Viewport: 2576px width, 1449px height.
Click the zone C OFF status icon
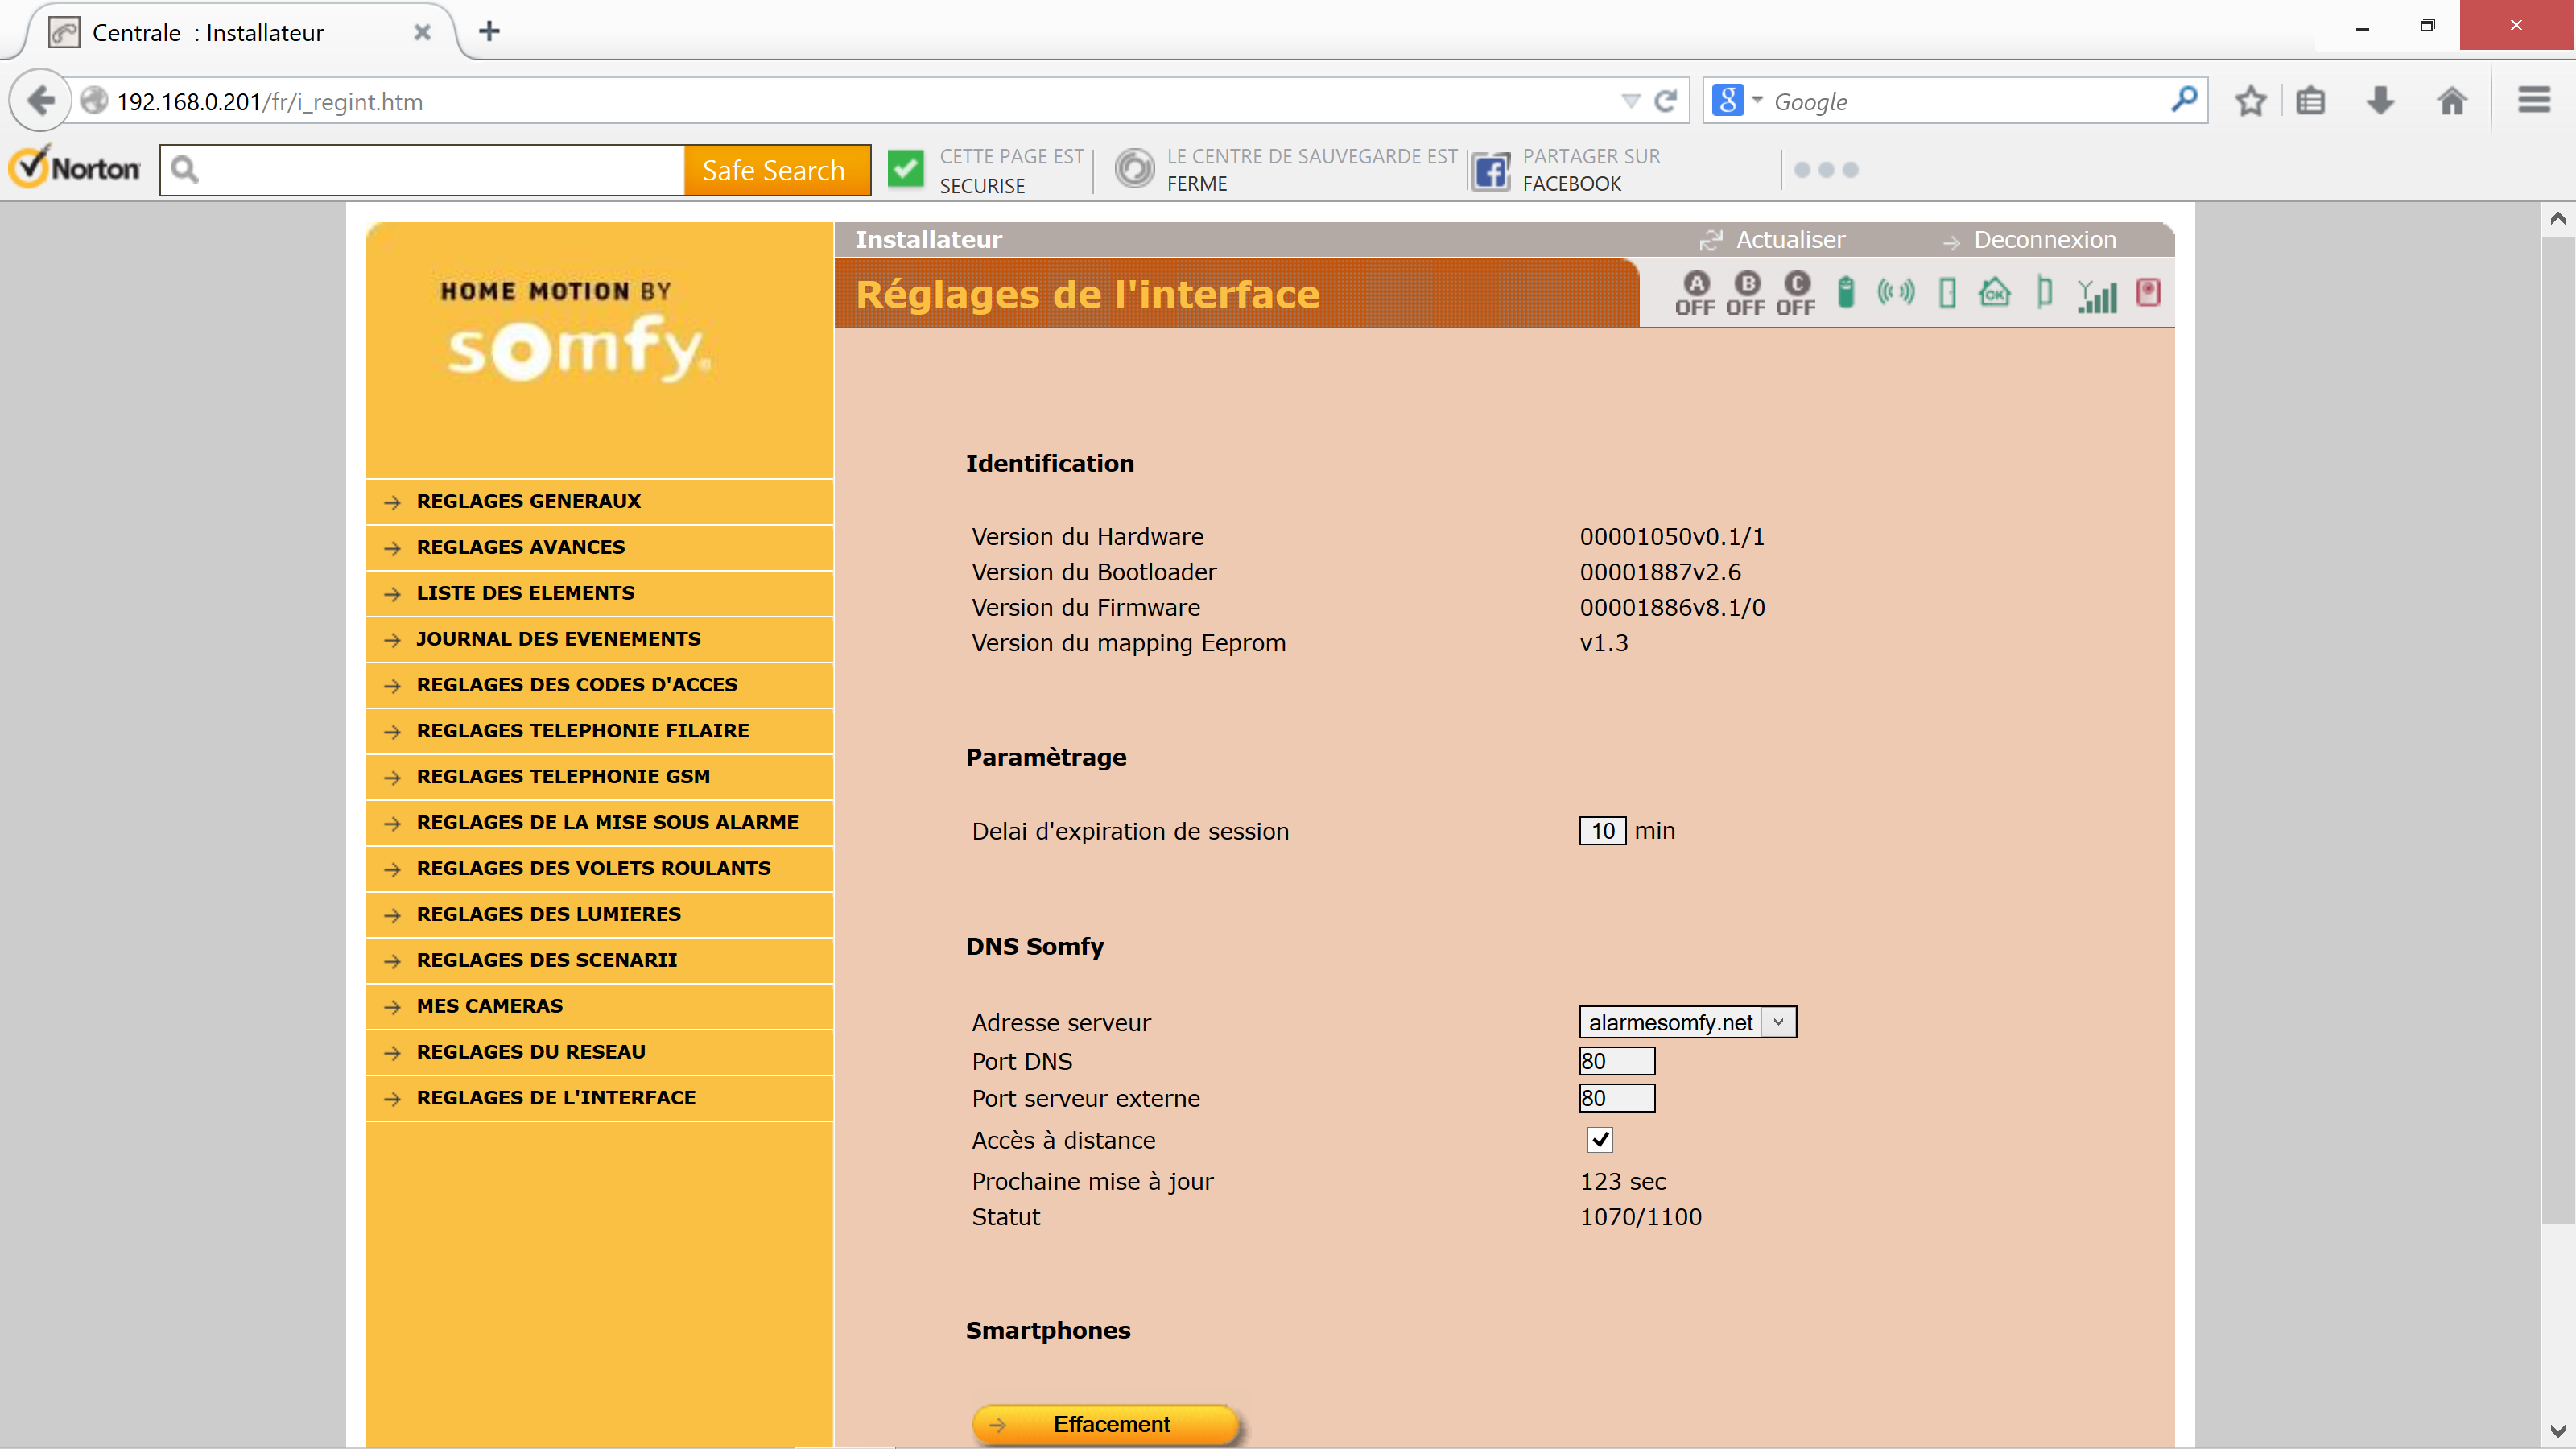(x=1795, y=293)
